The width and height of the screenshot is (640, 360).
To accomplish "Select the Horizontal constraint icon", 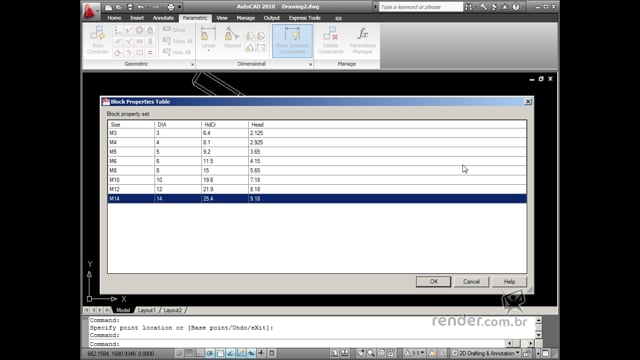I will [x=140, y=41].
